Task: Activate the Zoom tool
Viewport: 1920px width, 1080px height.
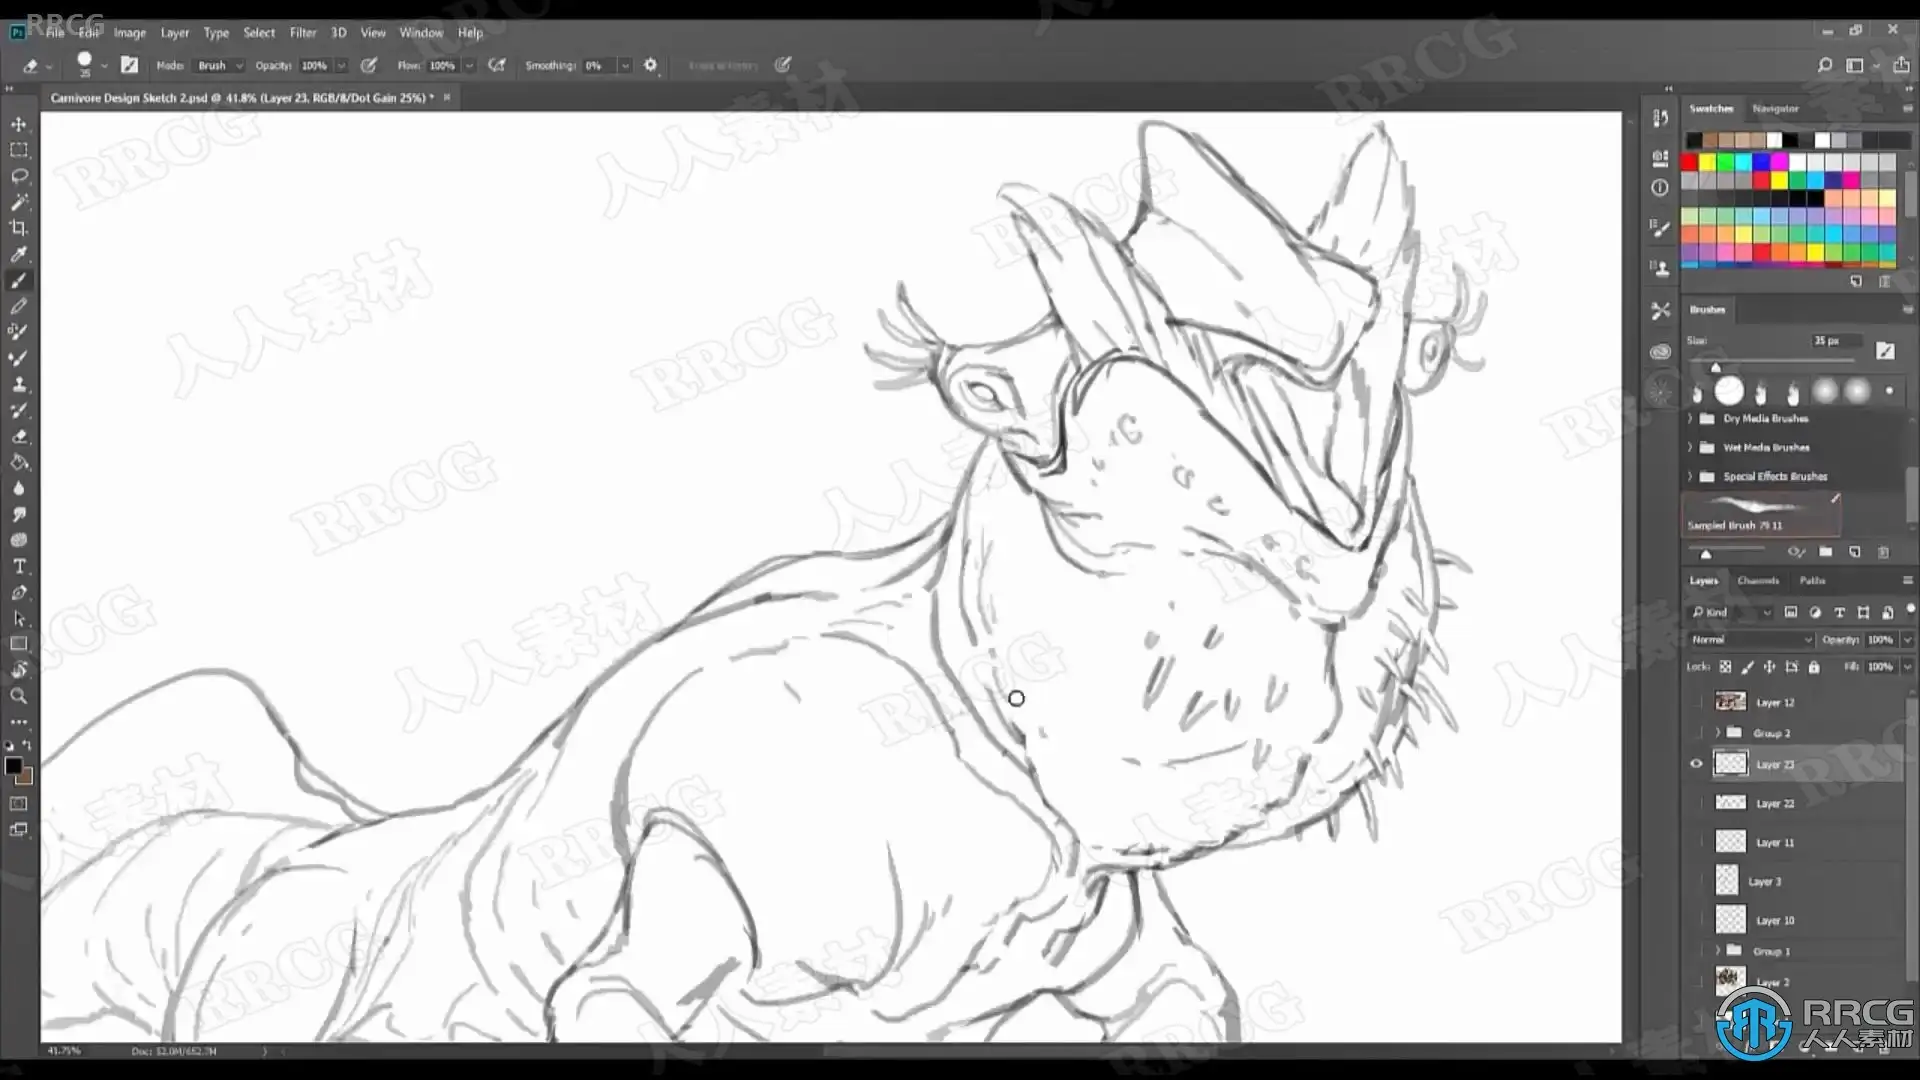Action: [19, 696]
